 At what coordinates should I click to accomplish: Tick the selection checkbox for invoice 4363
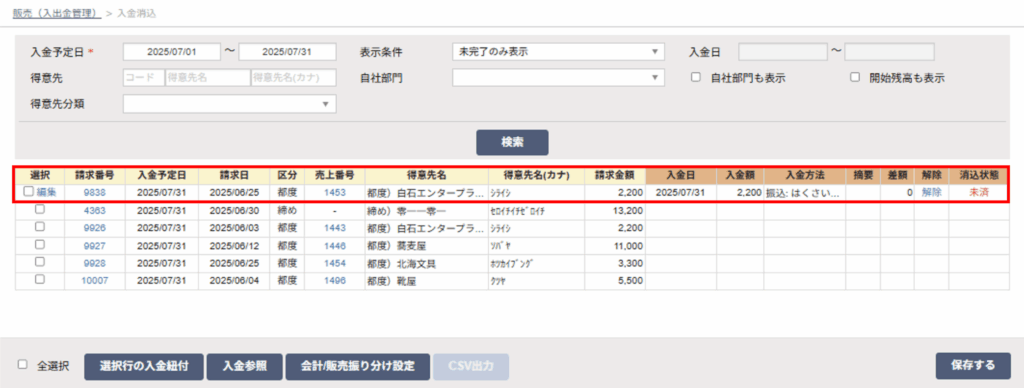point(39,210)
